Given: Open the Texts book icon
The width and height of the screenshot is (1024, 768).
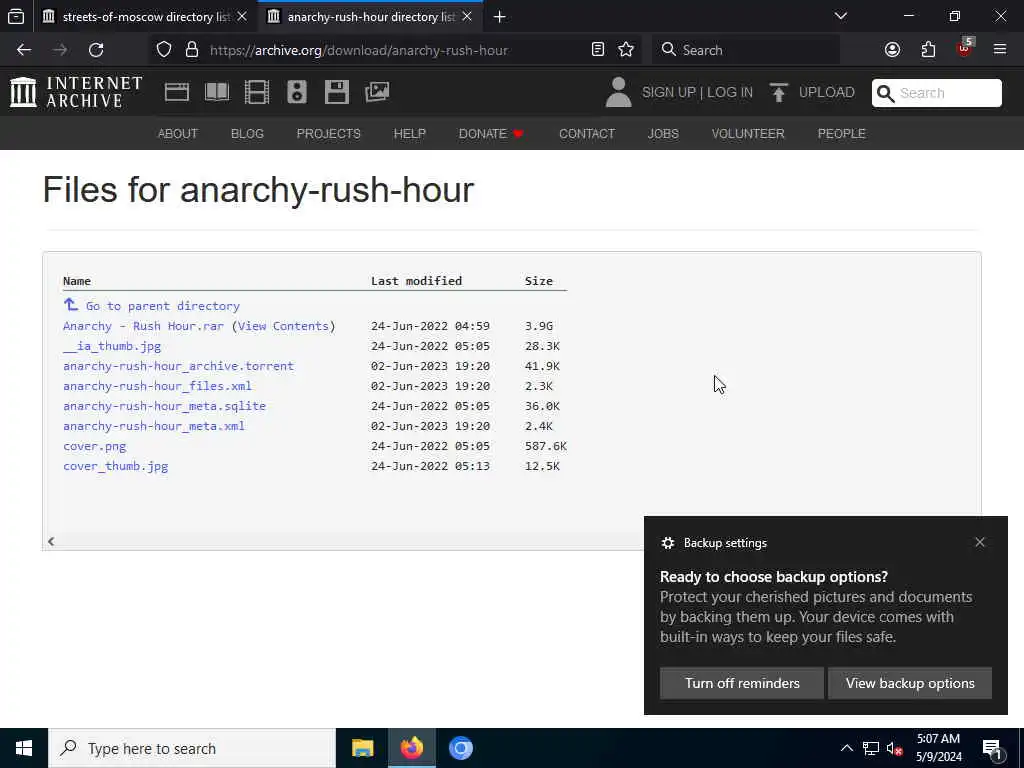Looking at the screenshot, I should (x=217, y=92).
